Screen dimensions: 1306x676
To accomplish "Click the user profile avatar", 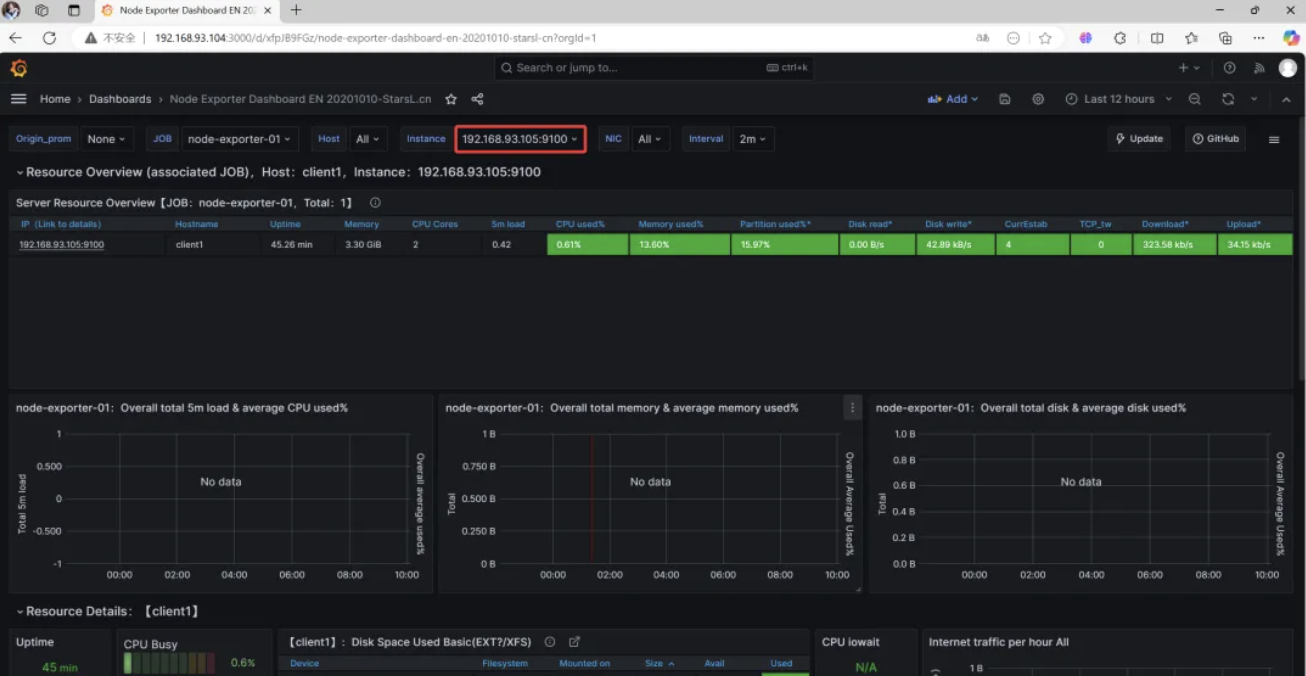I will pyautogui.click(x=1288, y=68).
